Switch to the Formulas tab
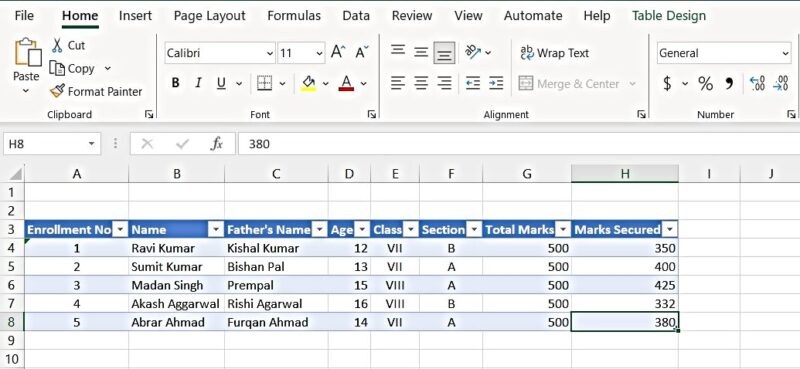The width and height of the screenshot is (800, 369). 294,16
